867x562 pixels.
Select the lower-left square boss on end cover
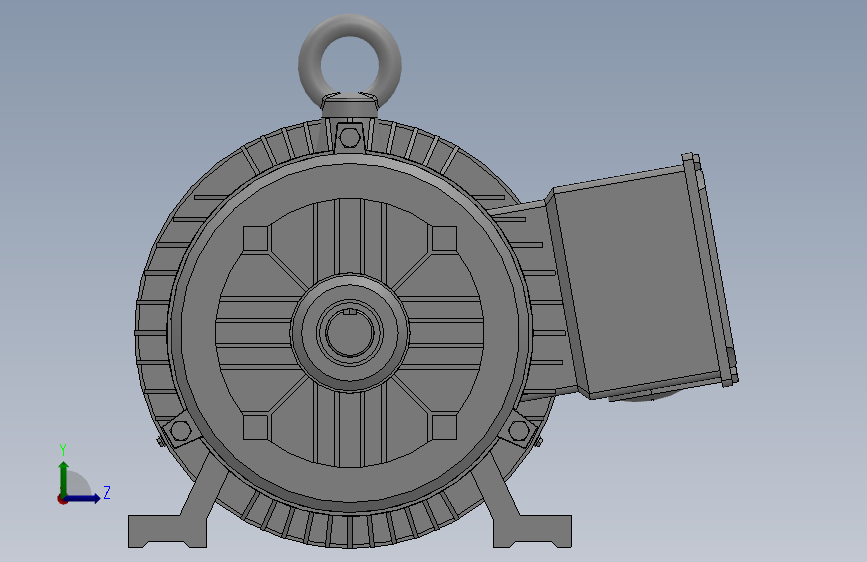(256, 427)
